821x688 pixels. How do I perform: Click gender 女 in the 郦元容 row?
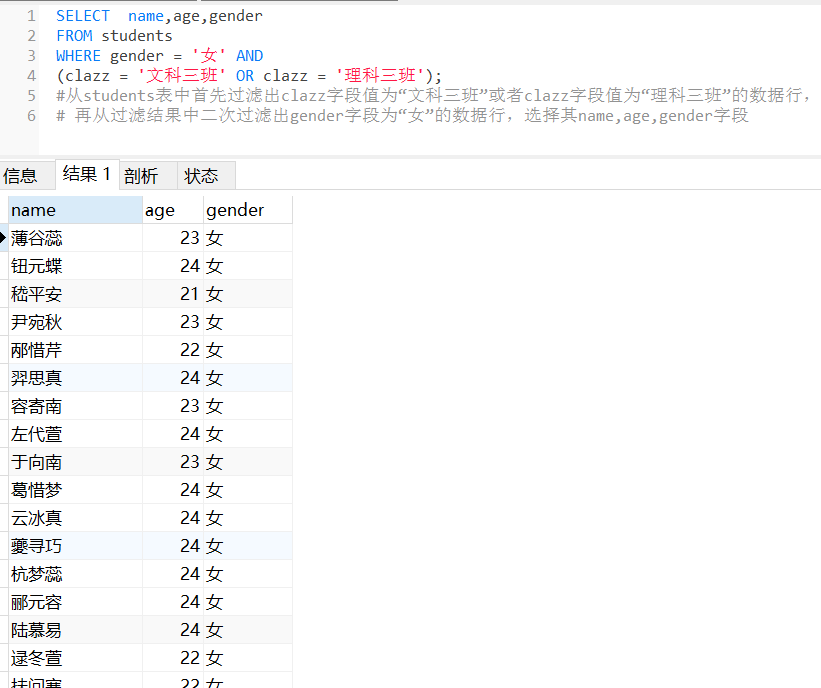(248, 602)
